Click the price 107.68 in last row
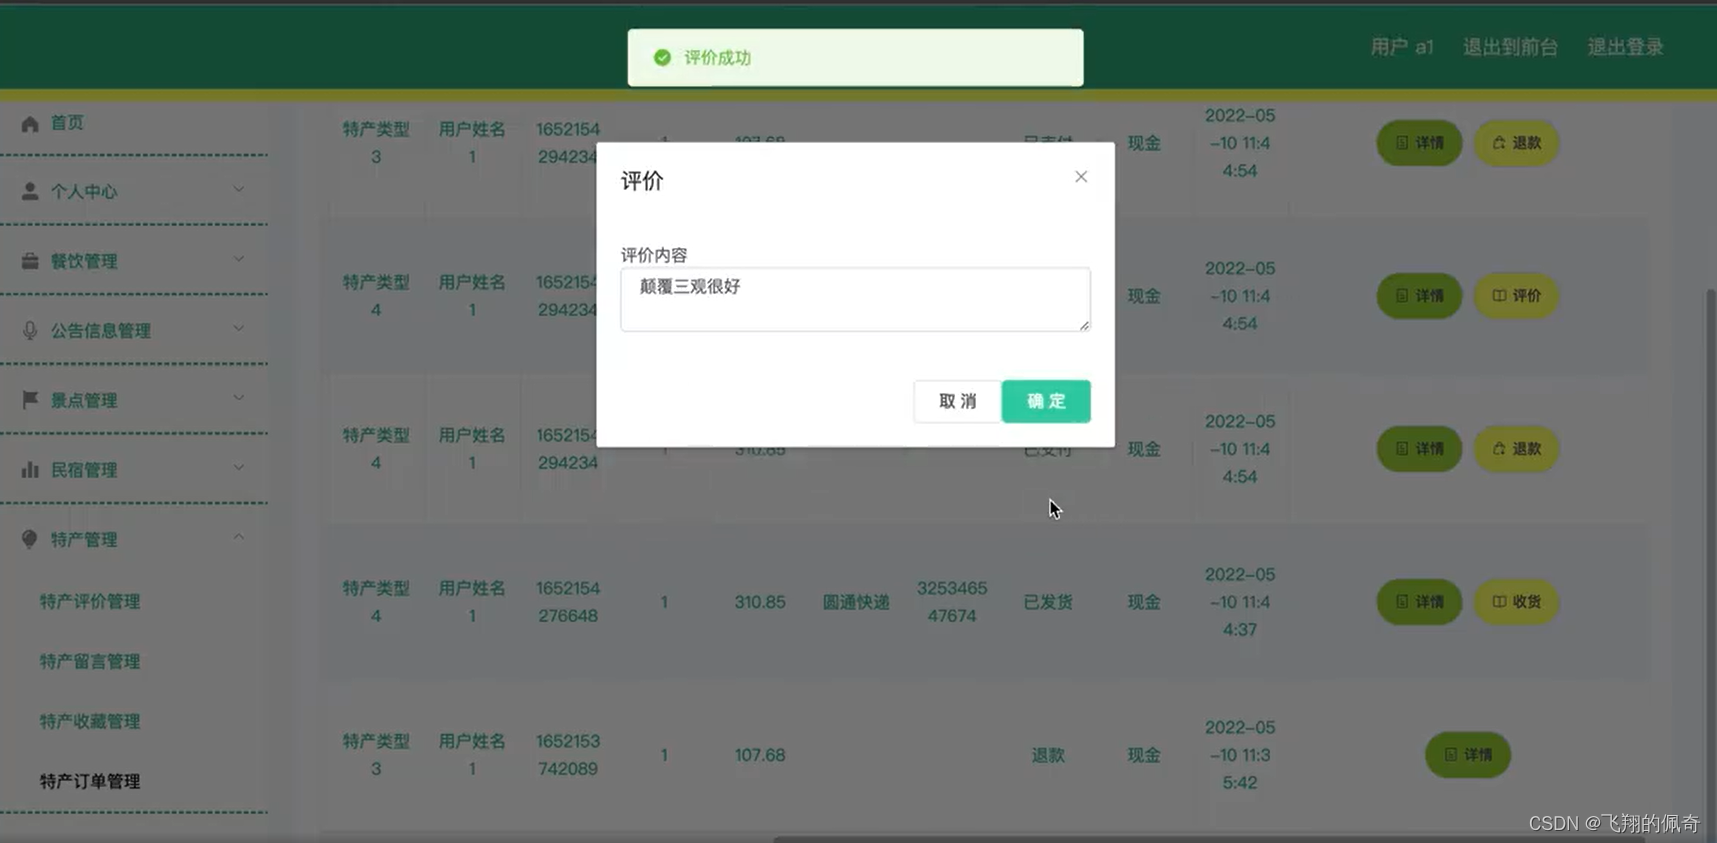This screenshot has height=843, width=1717. 760,755
